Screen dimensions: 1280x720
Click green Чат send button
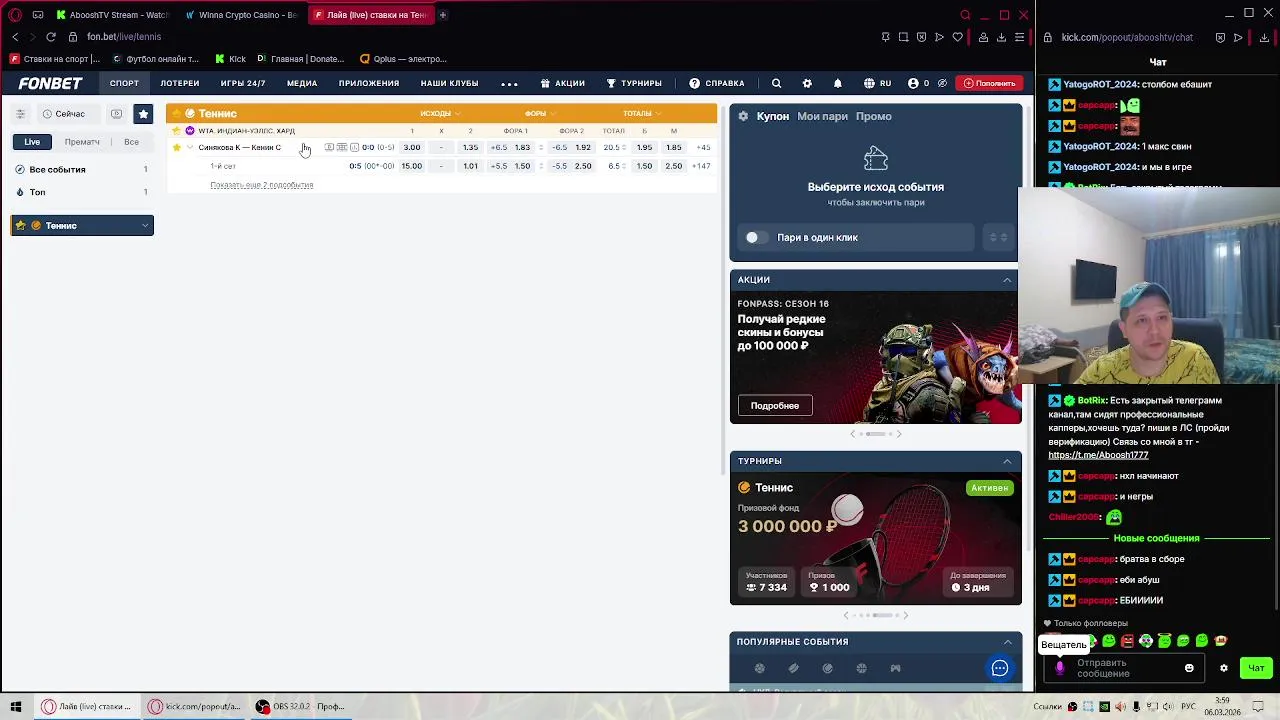[x=1256, y=668]
